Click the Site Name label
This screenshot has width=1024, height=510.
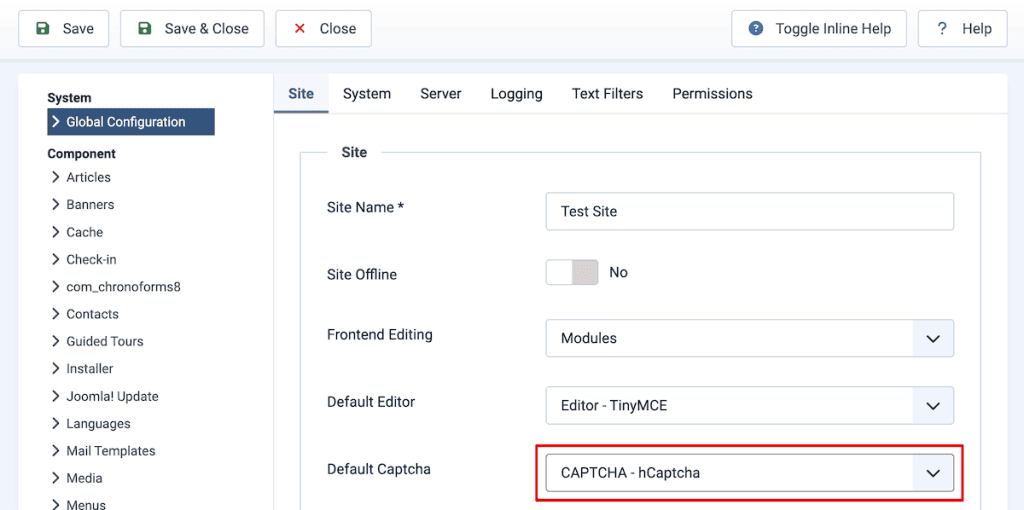366,208
